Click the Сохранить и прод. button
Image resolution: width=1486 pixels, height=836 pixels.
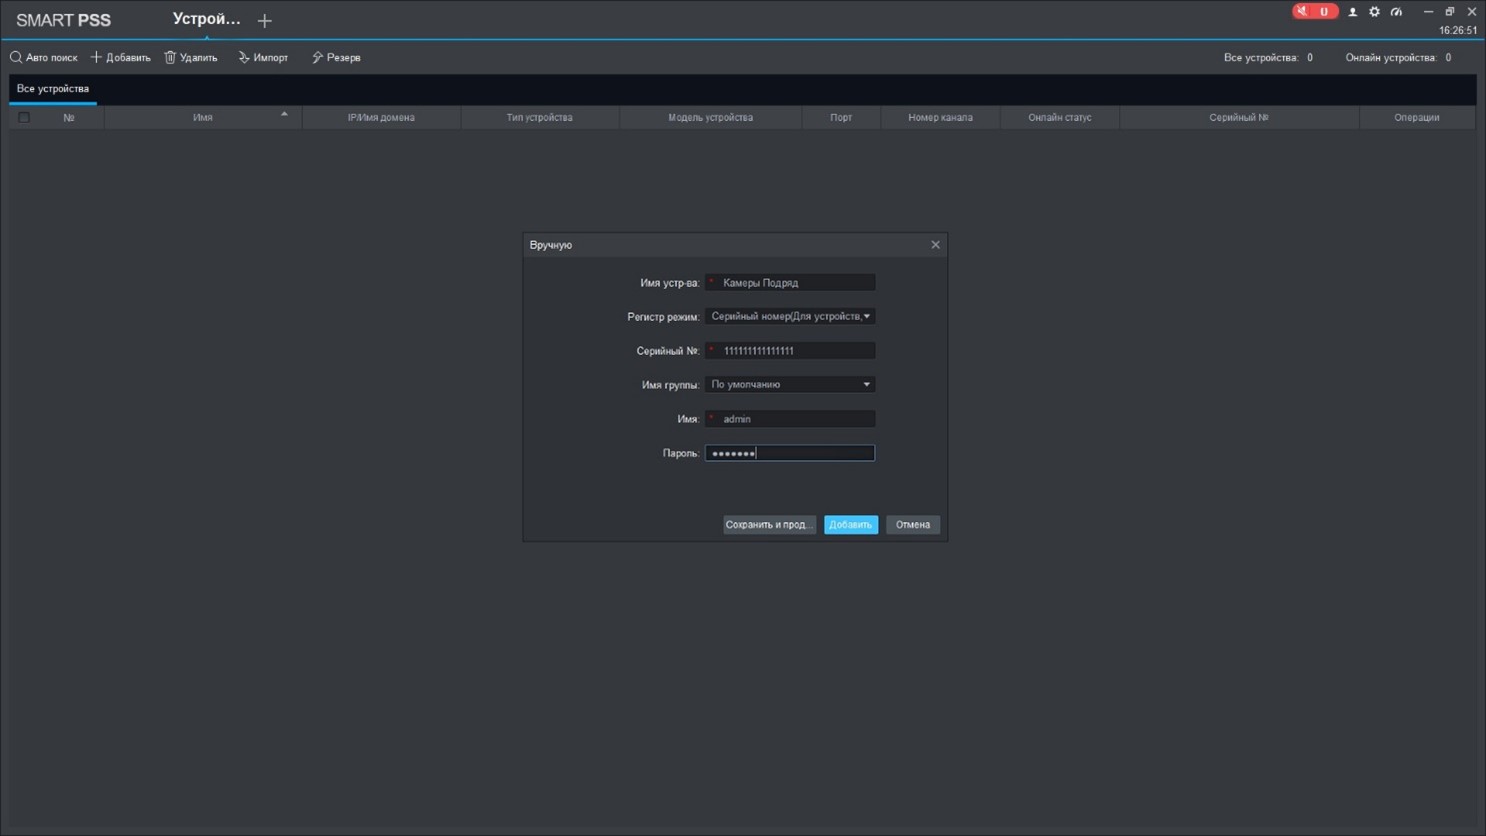click(768, 525)
